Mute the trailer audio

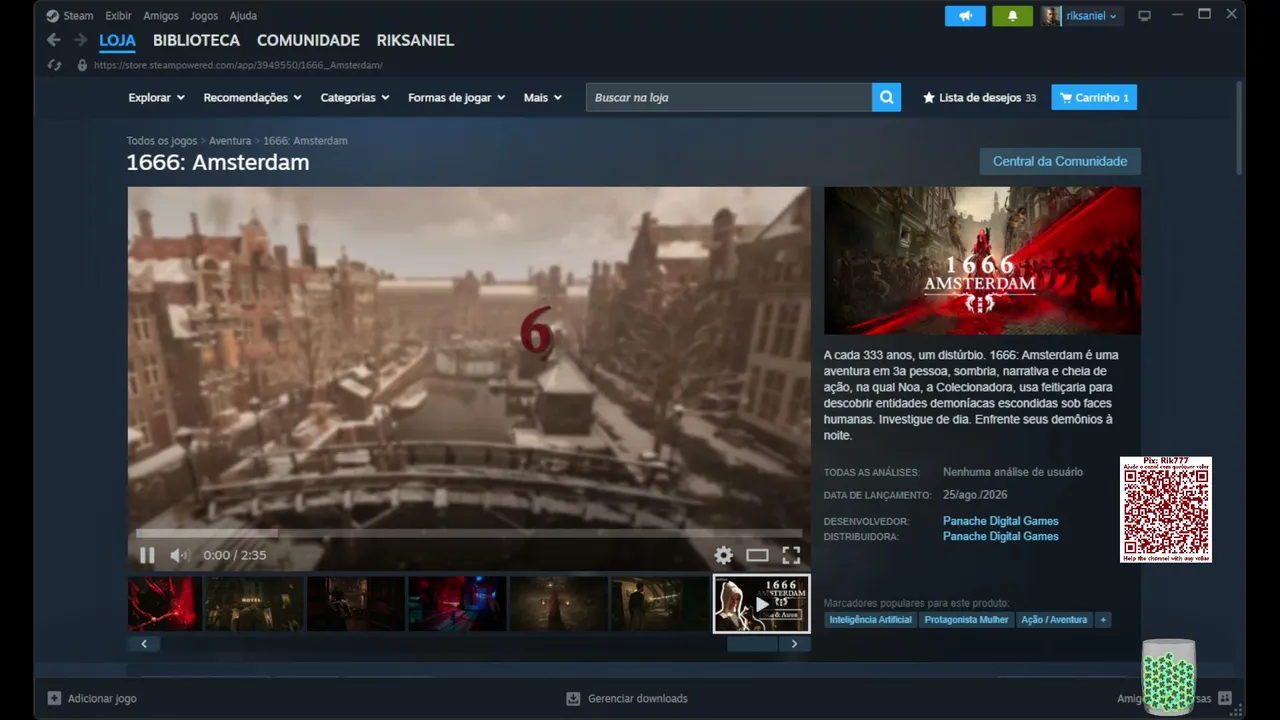pos(179,555)
